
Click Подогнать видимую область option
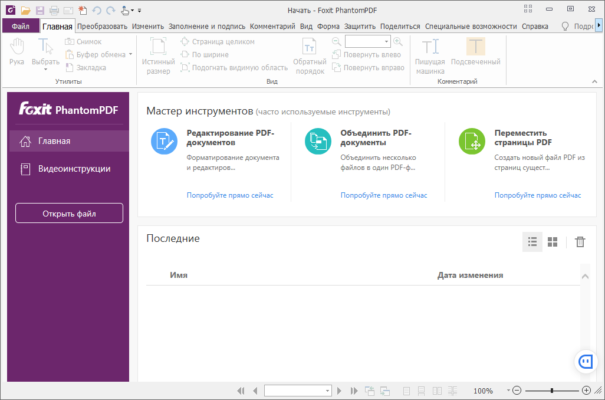click(234, 68)
